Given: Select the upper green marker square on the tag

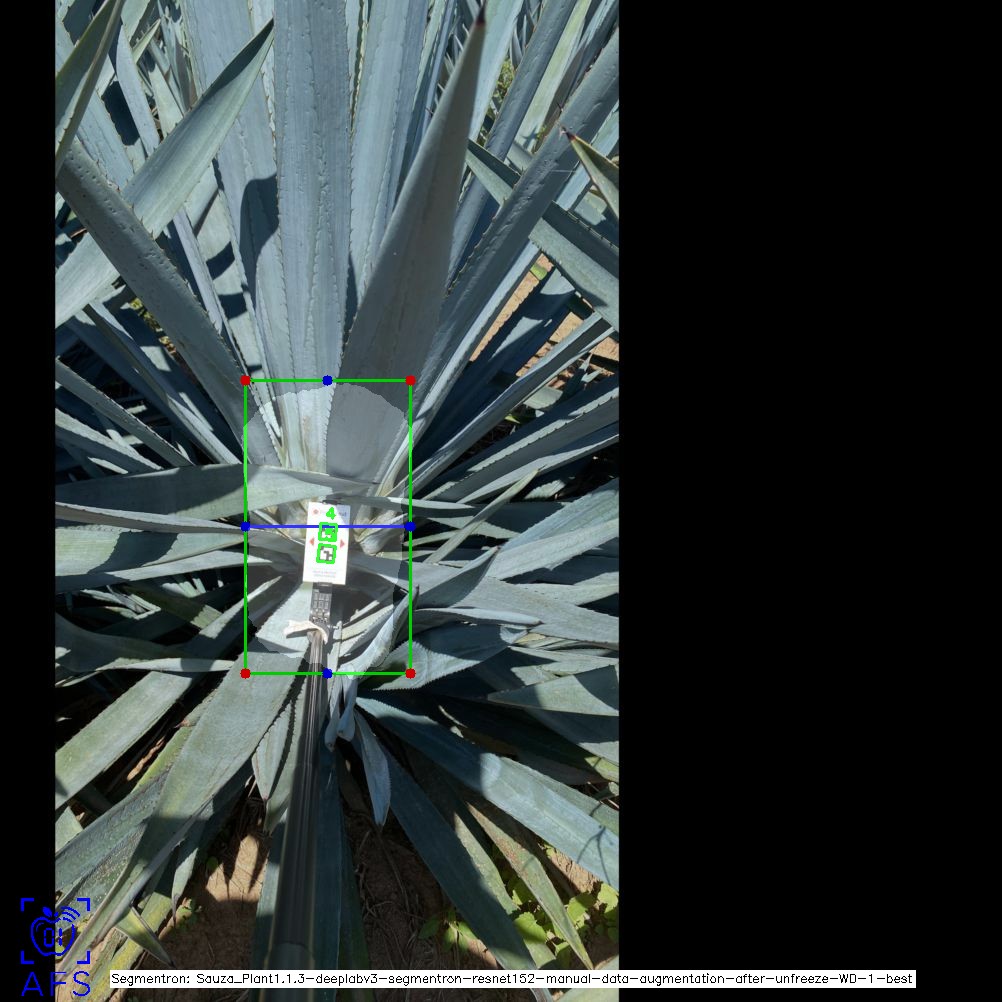Looking at the screenshot, I should click(x=328, y=532).
